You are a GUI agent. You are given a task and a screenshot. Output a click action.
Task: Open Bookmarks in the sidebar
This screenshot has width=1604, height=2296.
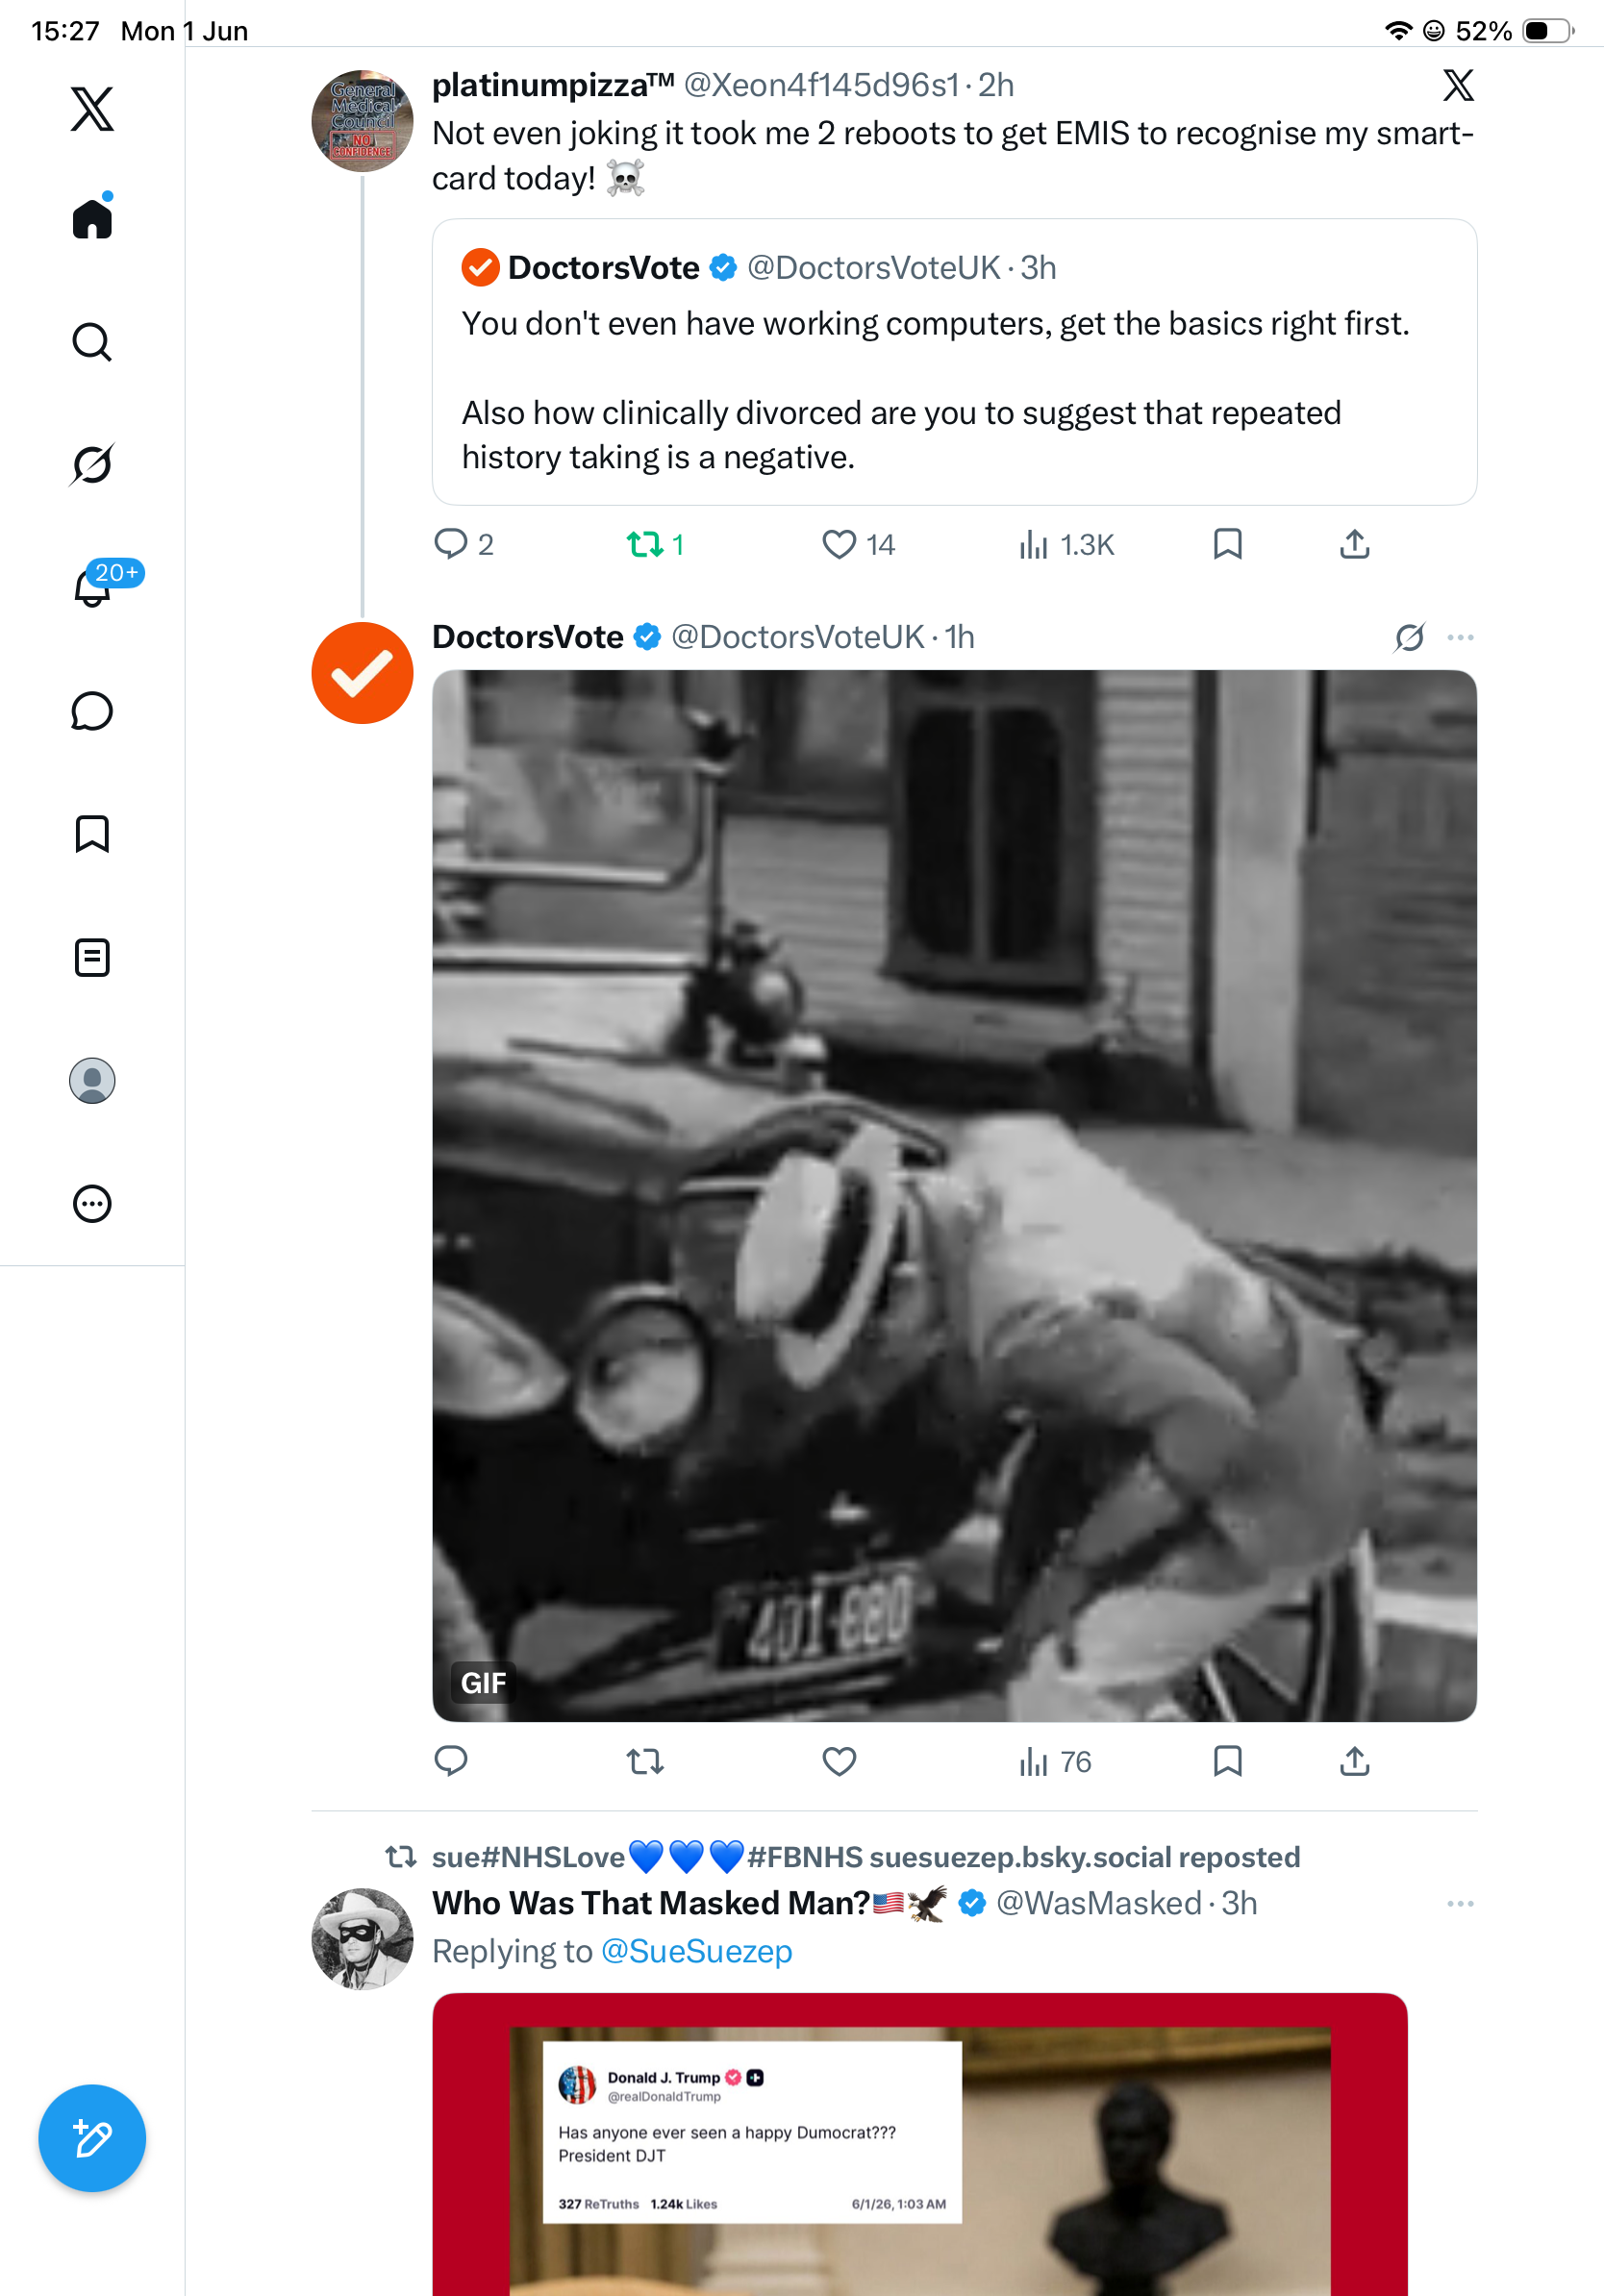pos(92,834)
